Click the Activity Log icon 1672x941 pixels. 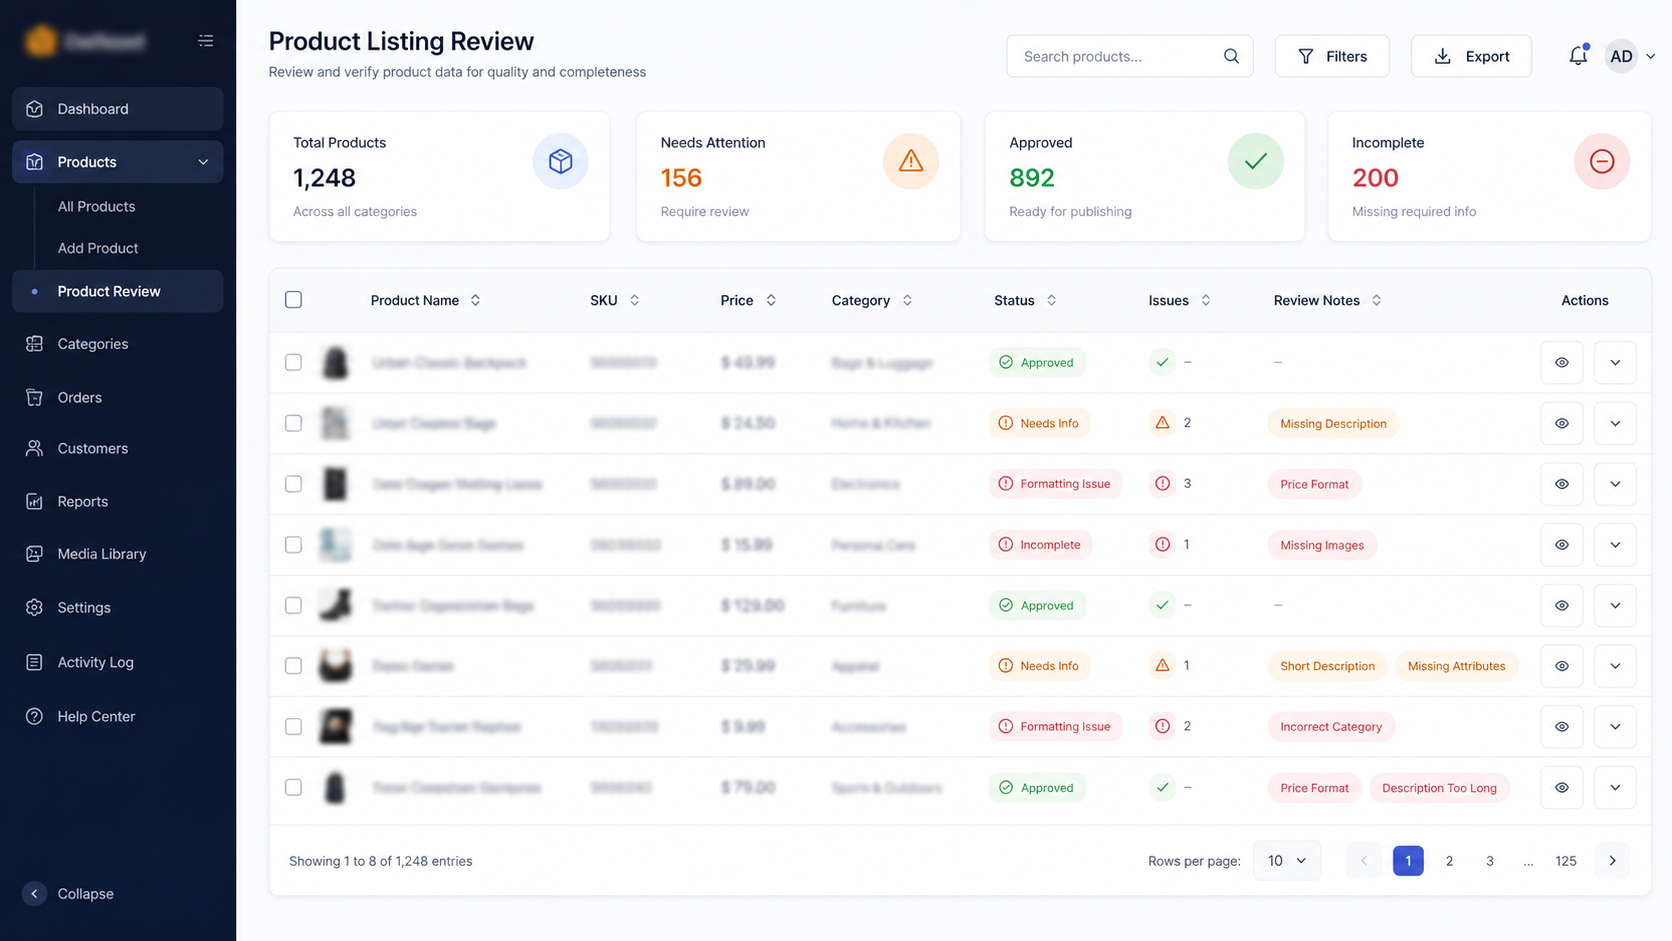pyautogui.click(x=34, y=662)
